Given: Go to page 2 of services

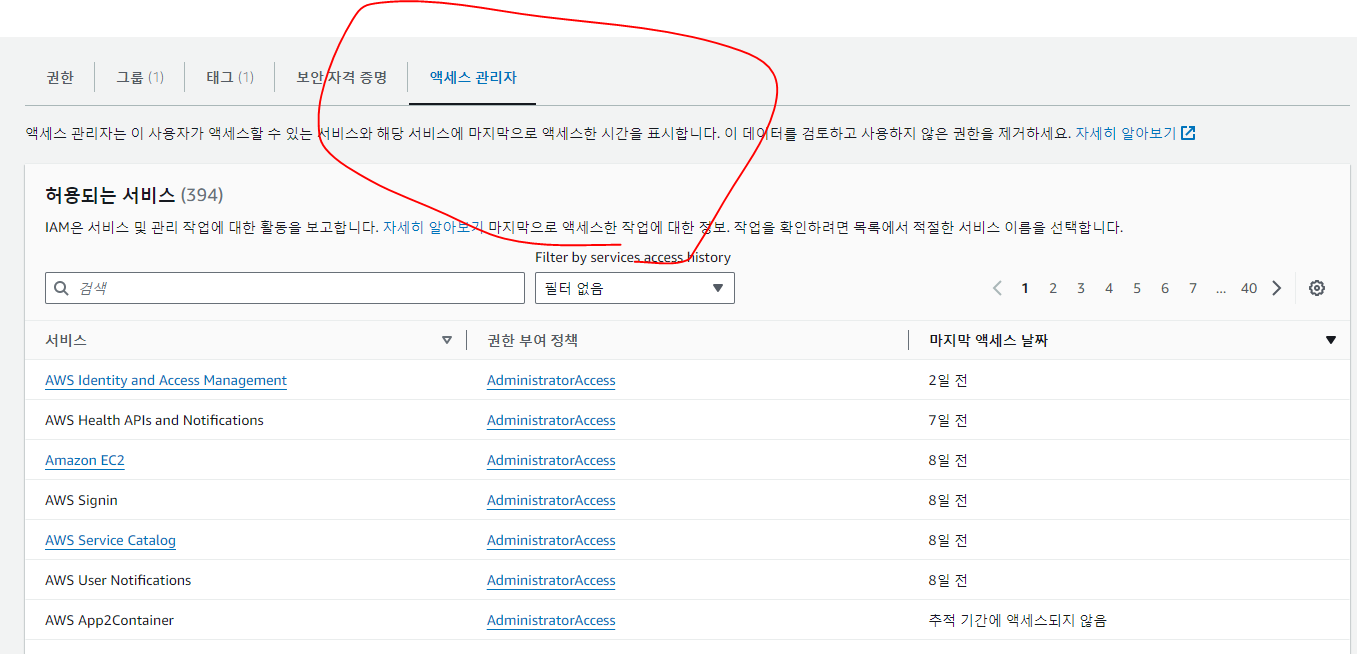Looking at the screenshot, I should [1053, 288].
